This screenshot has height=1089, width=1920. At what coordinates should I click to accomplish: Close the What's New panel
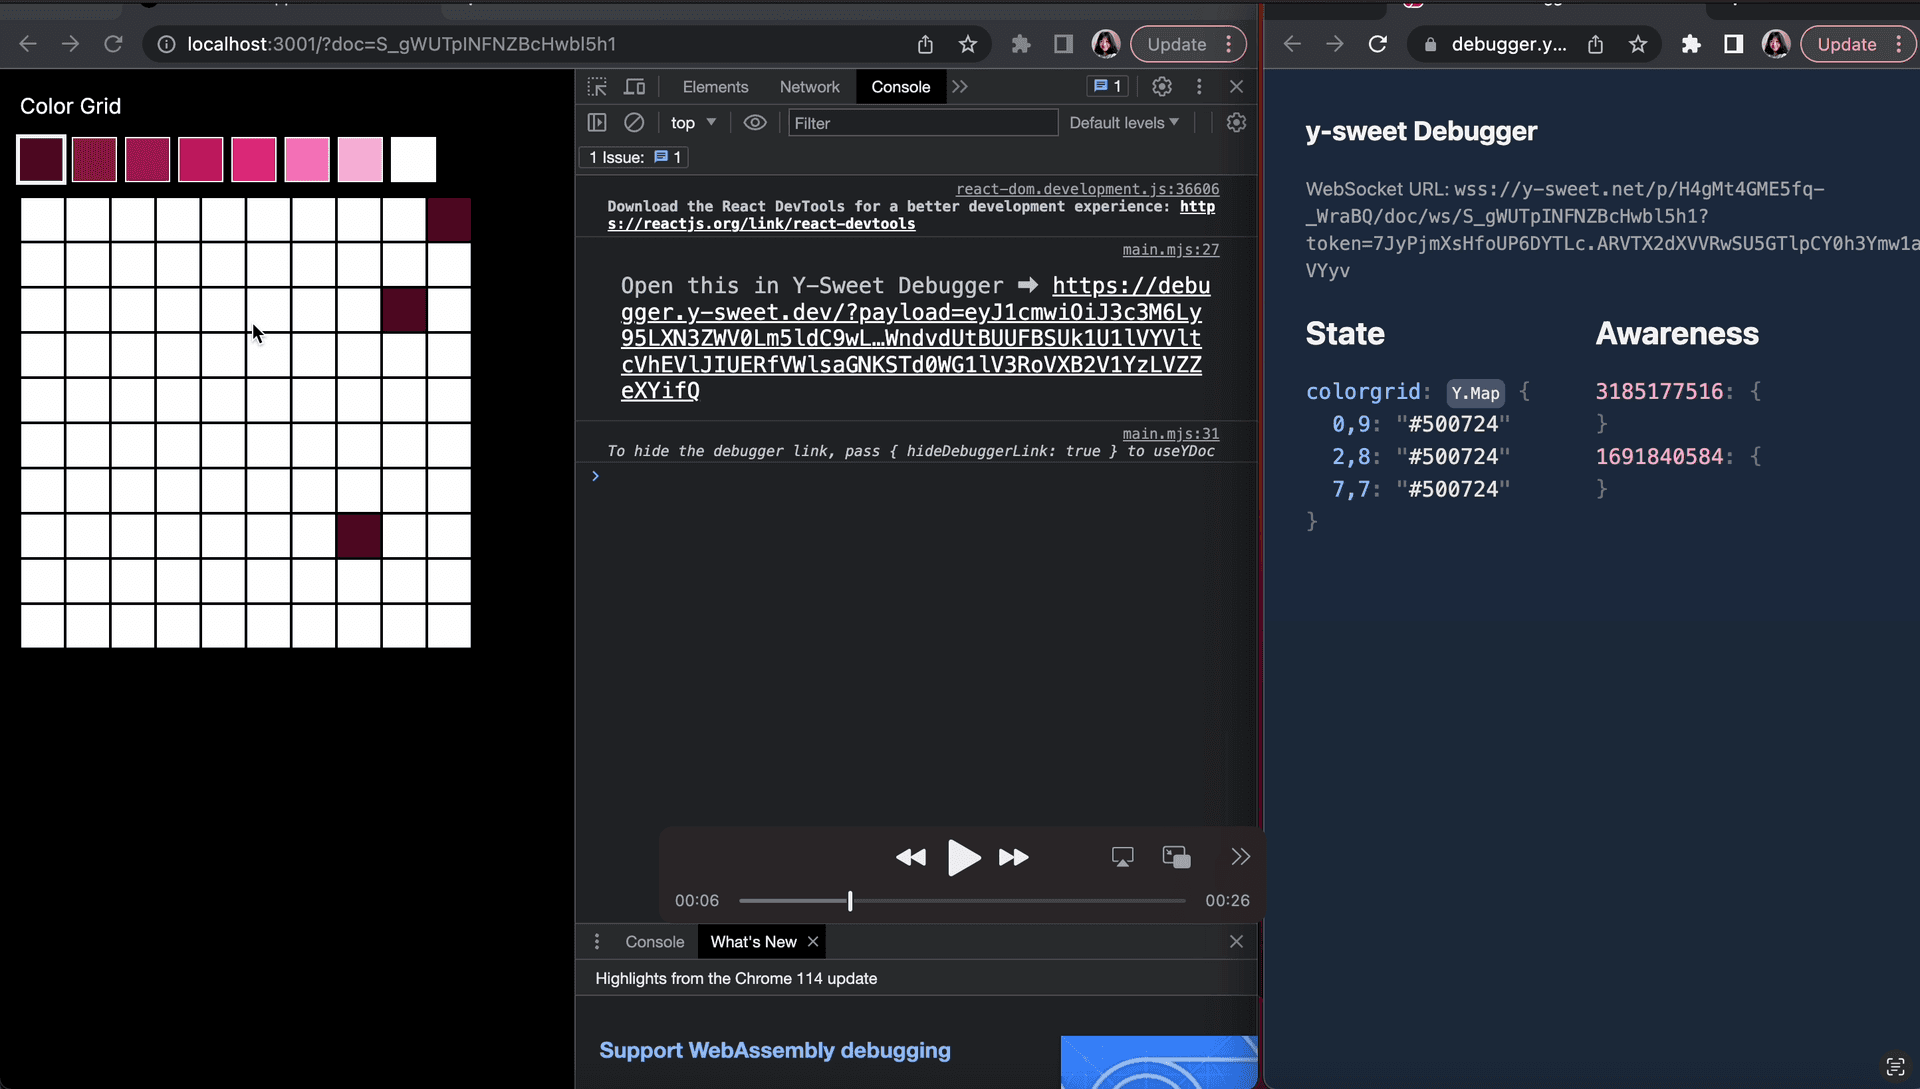pyautogui.click(x=812, y=941)
